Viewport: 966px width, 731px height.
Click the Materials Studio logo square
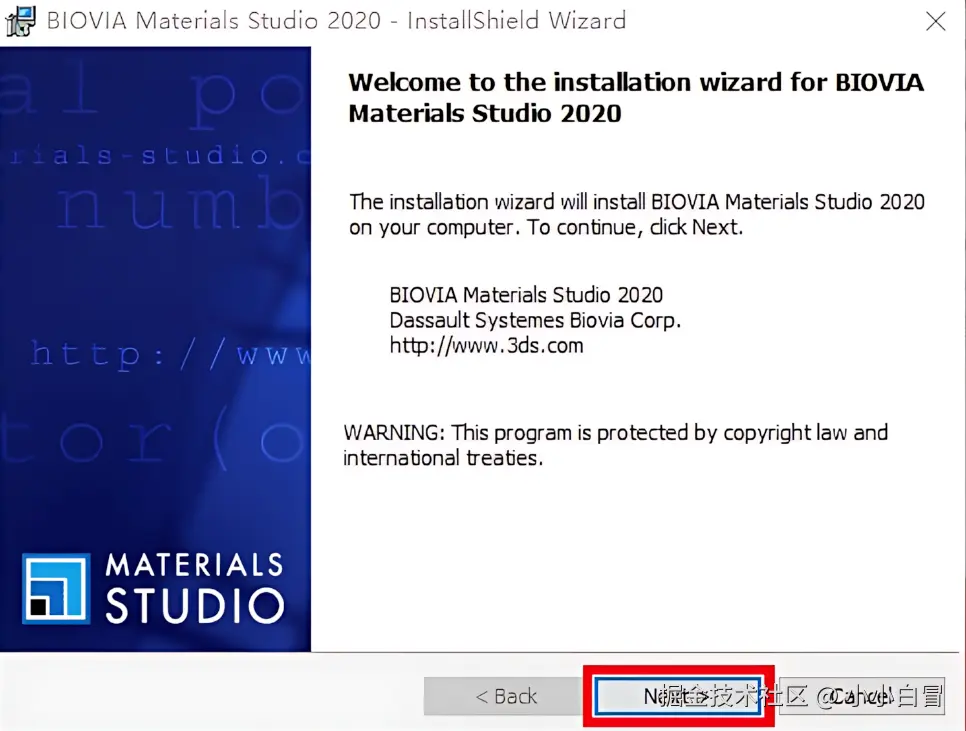(x=56, y=588)
